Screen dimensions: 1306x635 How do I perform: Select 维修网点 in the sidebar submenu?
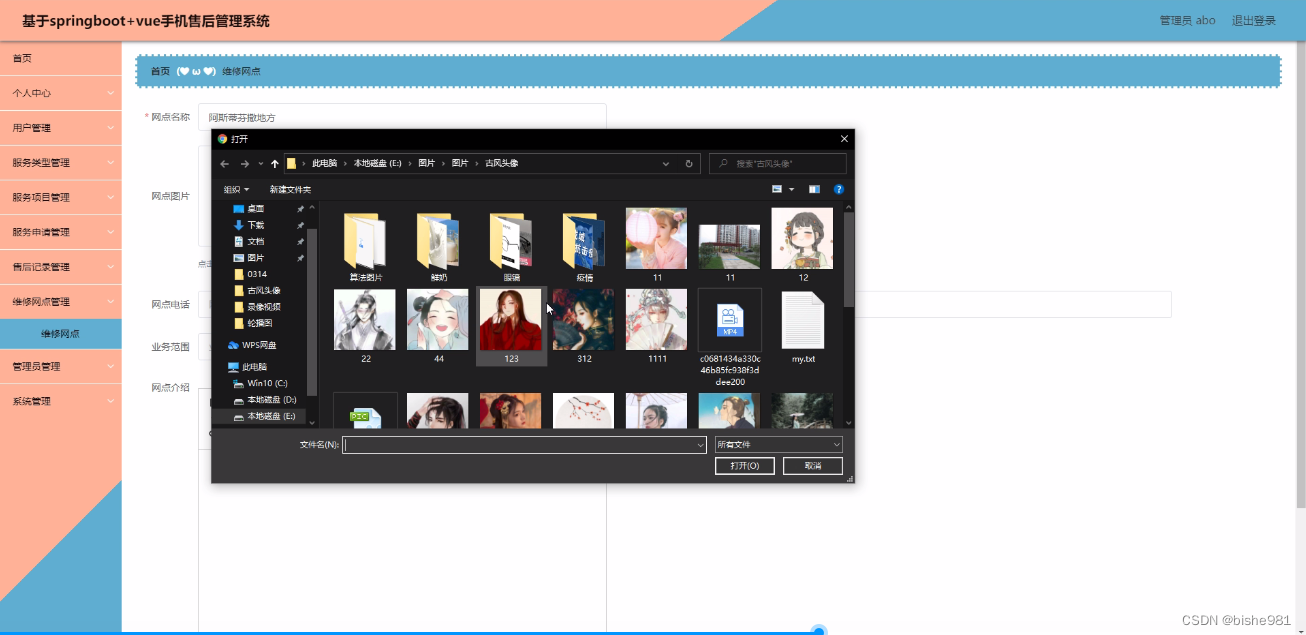(x=60, y=334)
